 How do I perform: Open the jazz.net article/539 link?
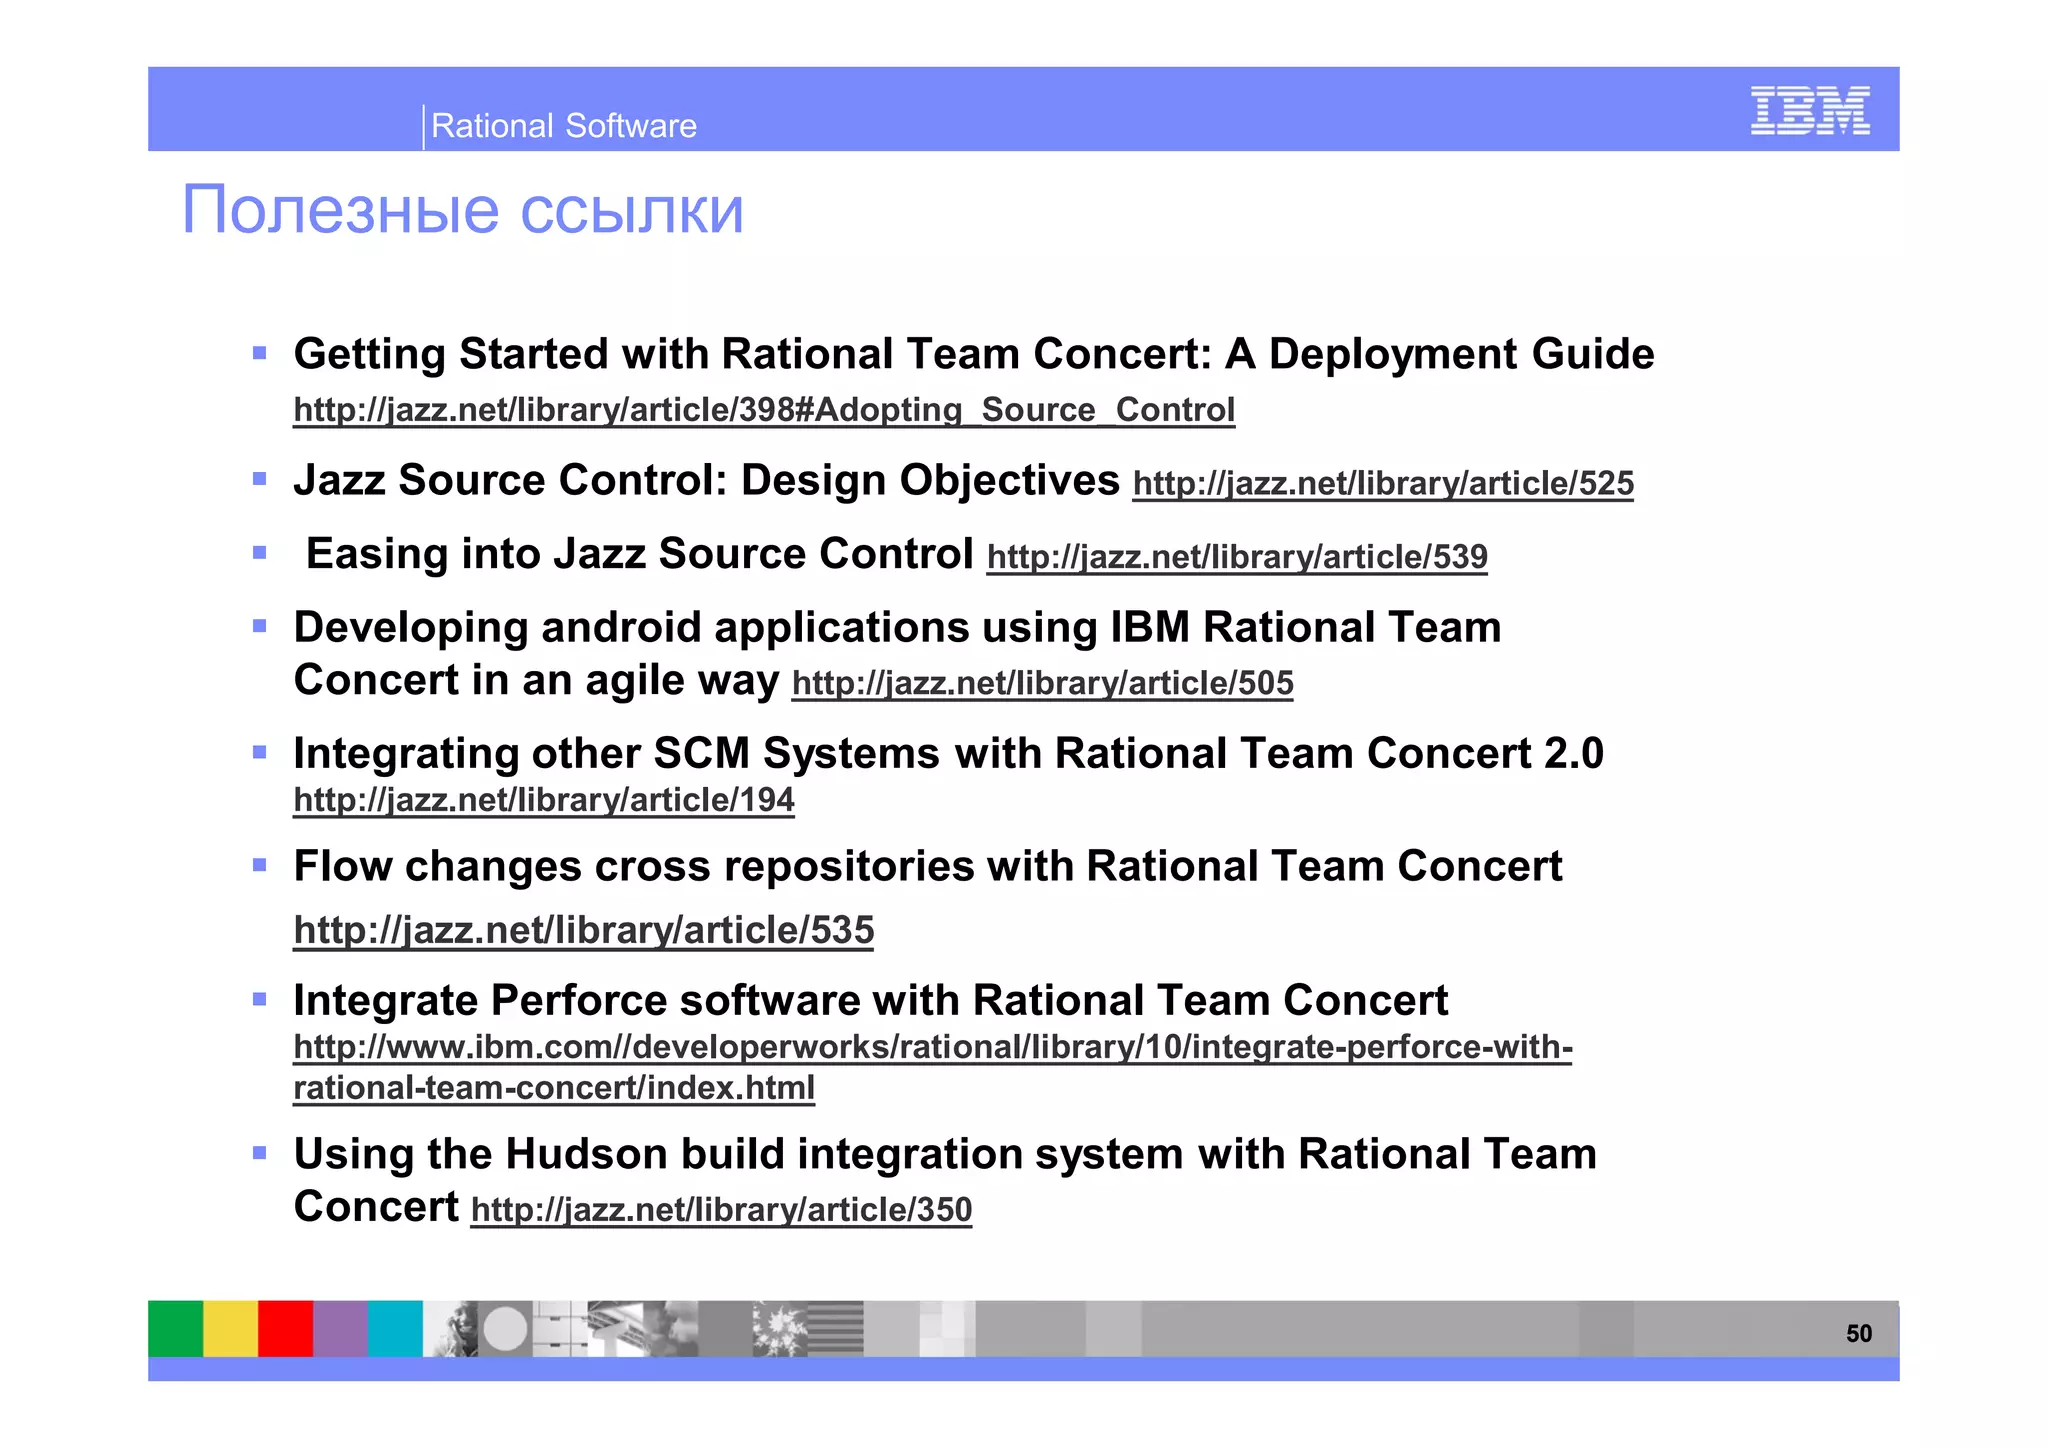(1237, 557)
